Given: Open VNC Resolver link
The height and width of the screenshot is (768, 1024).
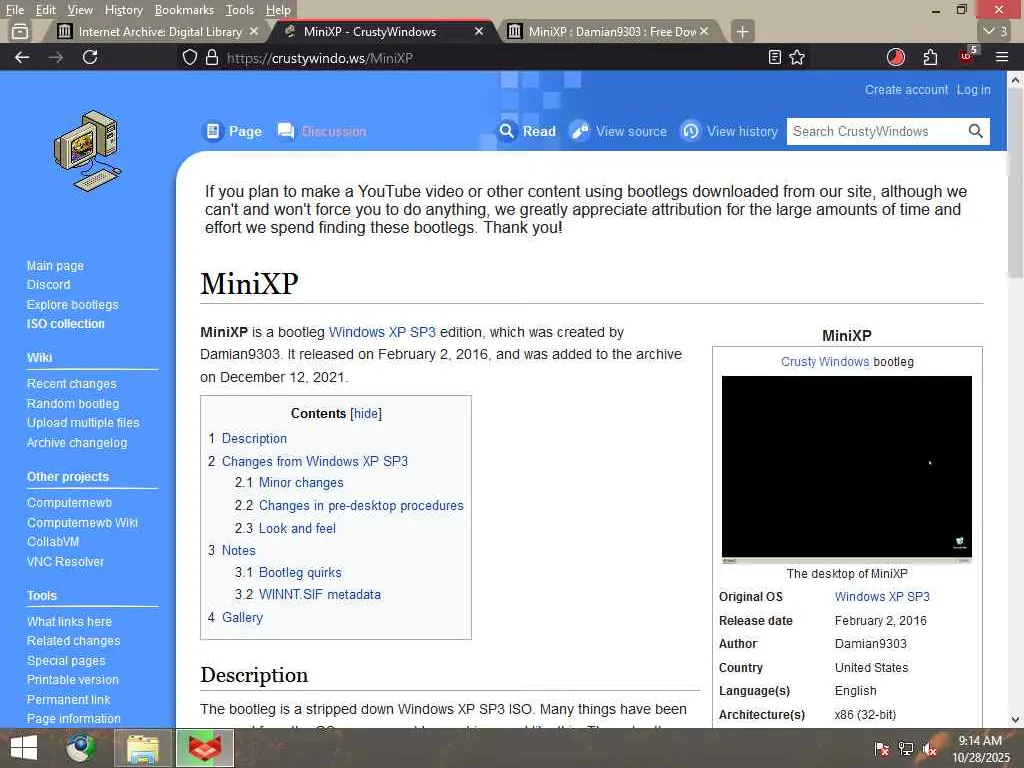Looking at the screenshot, I should (65, 562).
